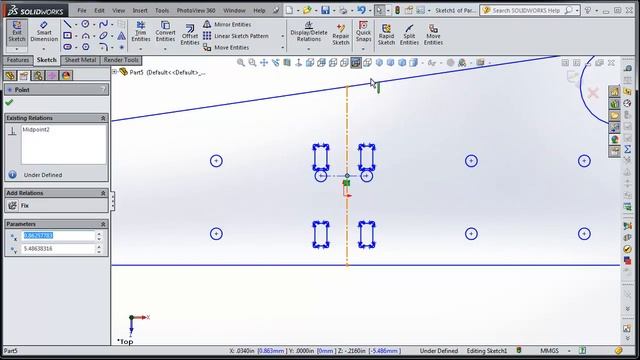
Task: Open Linear Sketch Pattern dropdown arrow
Action: pos(282,36)
